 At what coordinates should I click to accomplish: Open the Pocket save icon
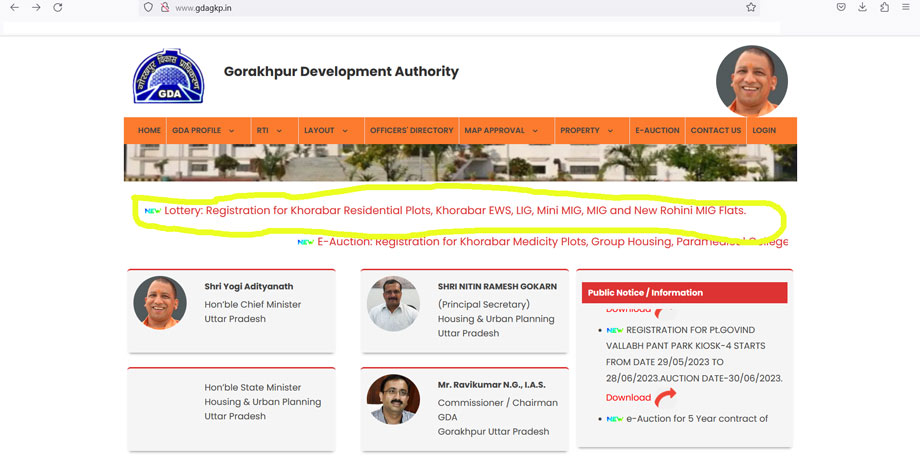(x=841, y=7)
